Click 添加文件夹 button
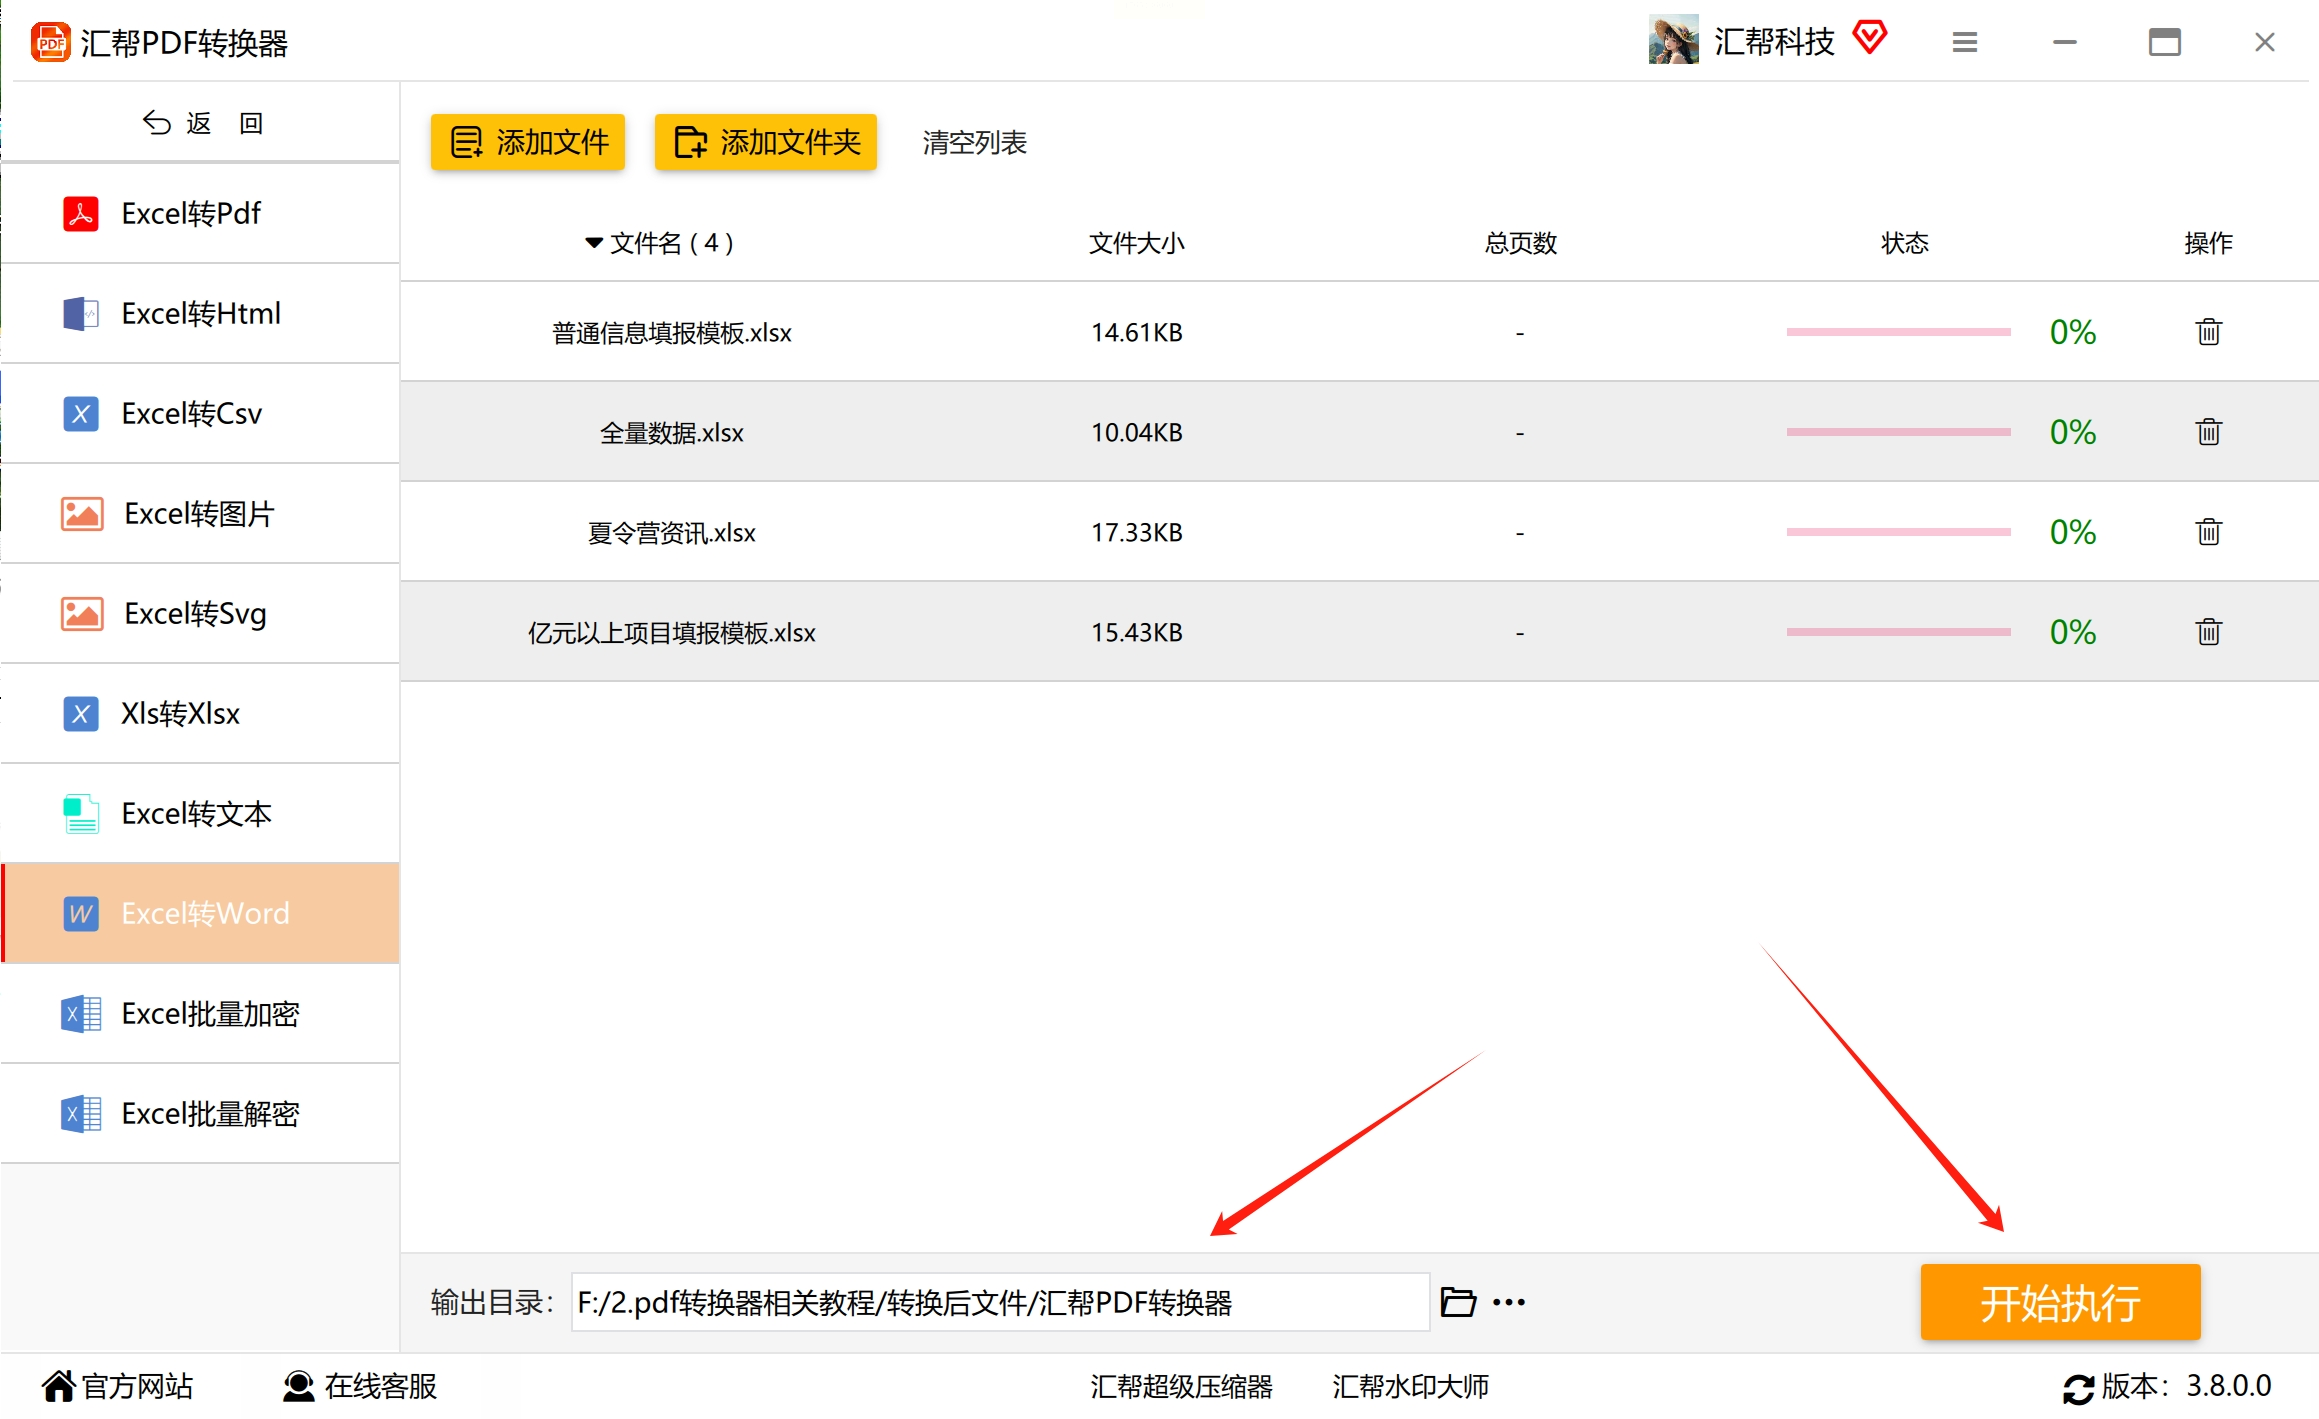Viewport: 2319px width, 1419px height. (765, 142)
